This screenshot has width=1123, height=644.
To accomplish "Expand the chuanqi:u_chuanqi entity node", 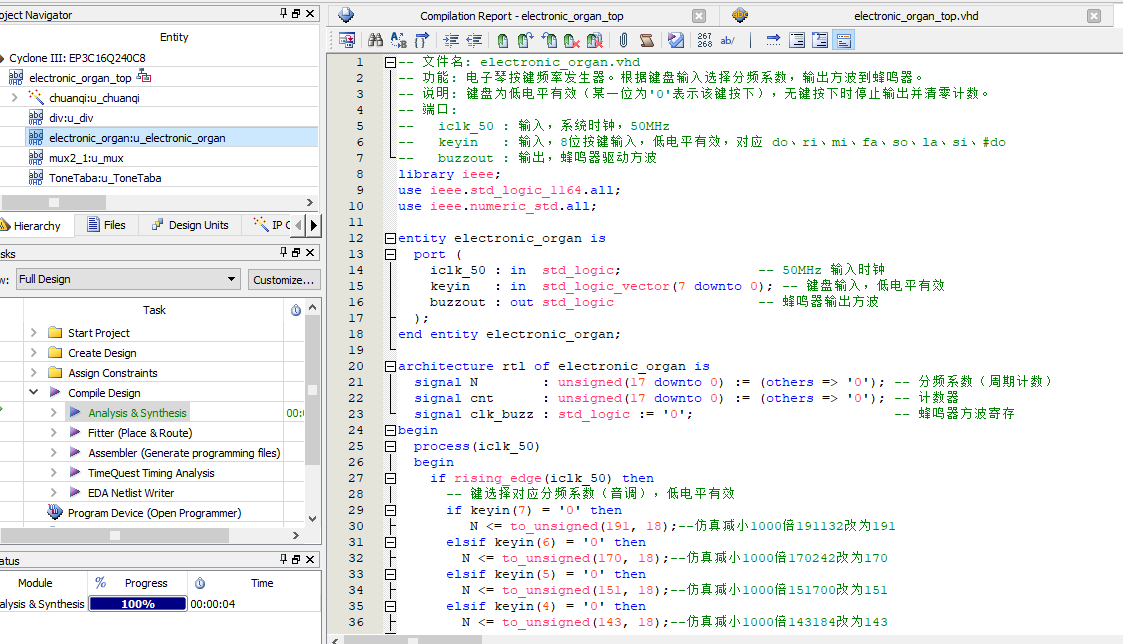I will point(14,97).
